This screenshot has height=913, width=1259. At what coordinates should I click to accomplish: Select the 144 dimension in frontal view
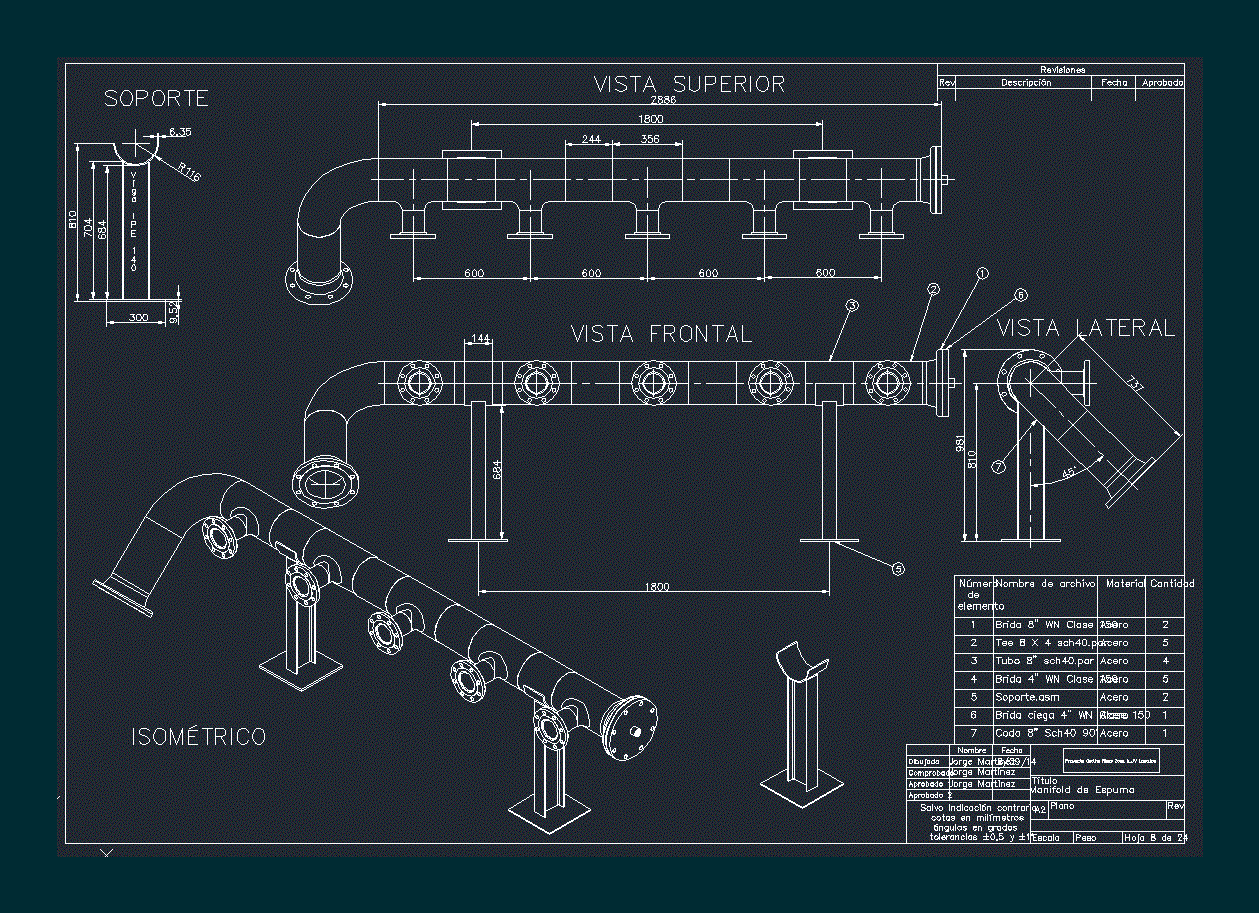coord(480,340)
